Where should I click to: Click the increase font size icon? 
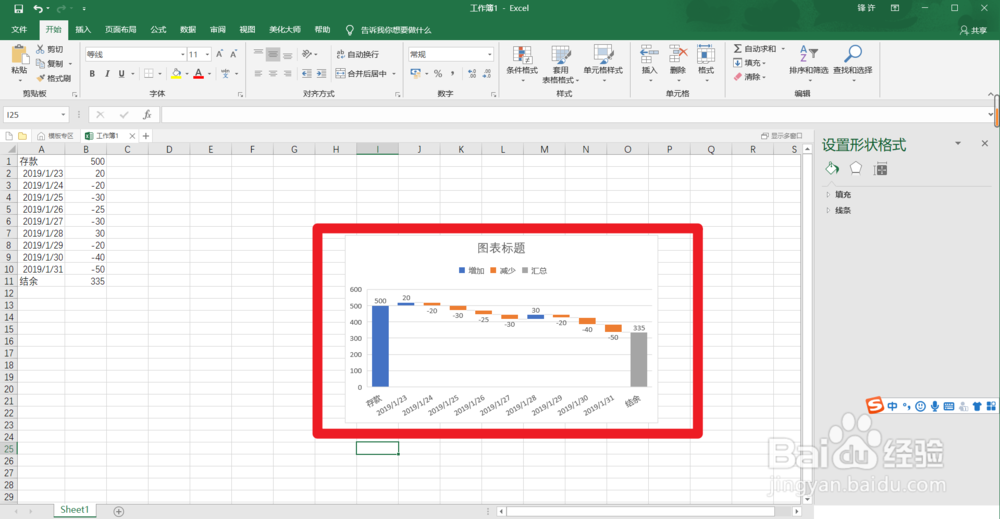(219, 54)
